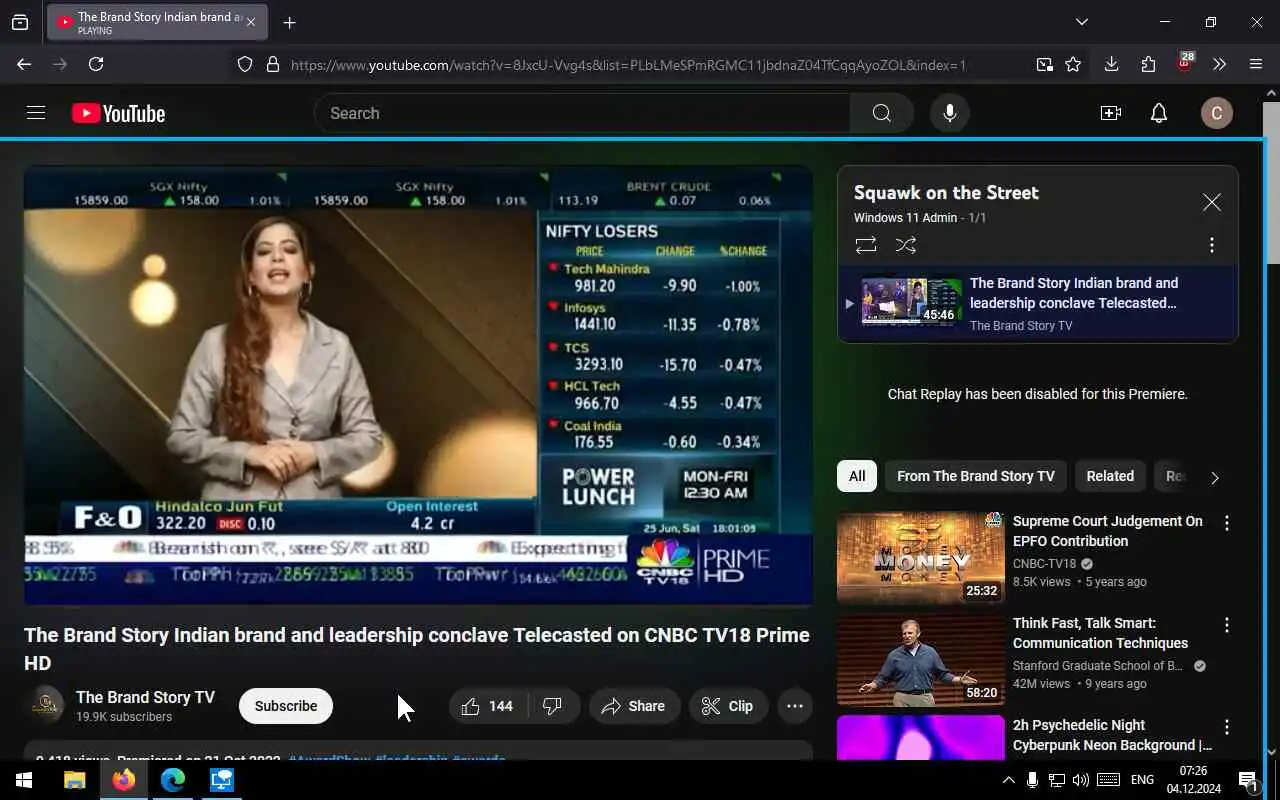Open the account avatar menu
1280x800 pixels.
1217,113
